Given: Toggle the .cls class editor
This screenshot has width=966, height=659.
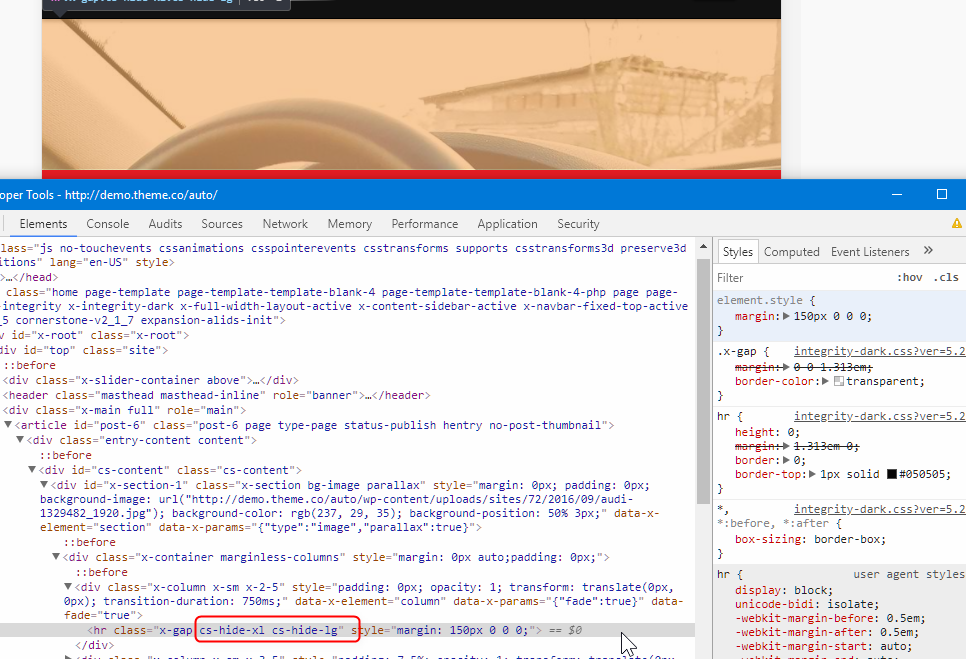Looking at the screenshot, I should [x=945, y=278].
